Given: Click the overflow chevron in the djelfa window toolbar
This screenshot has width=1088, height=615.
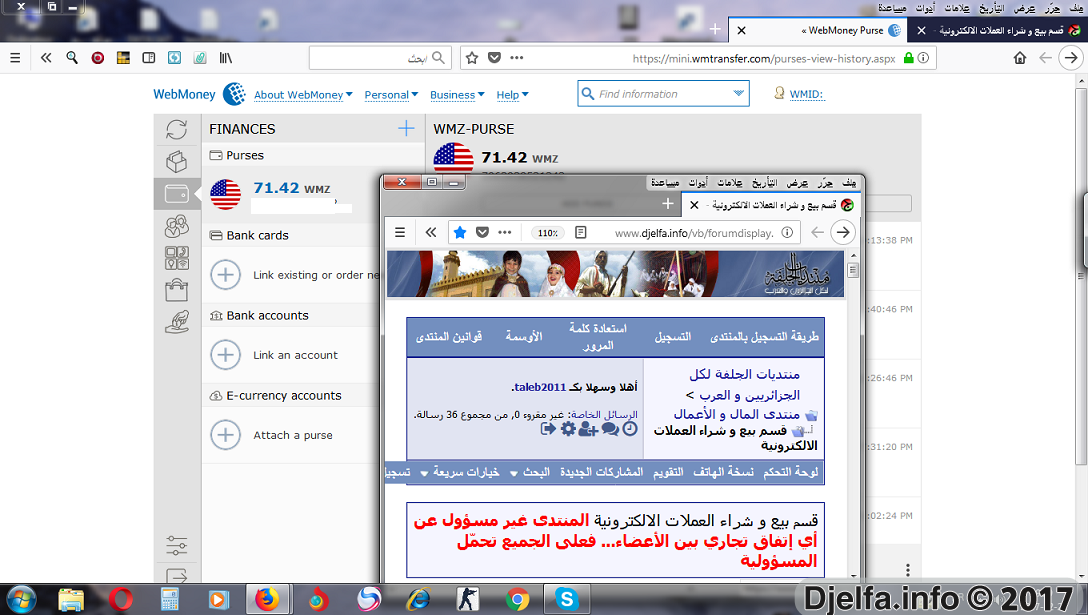Looking at the screenshot, I should pos(431,233).
